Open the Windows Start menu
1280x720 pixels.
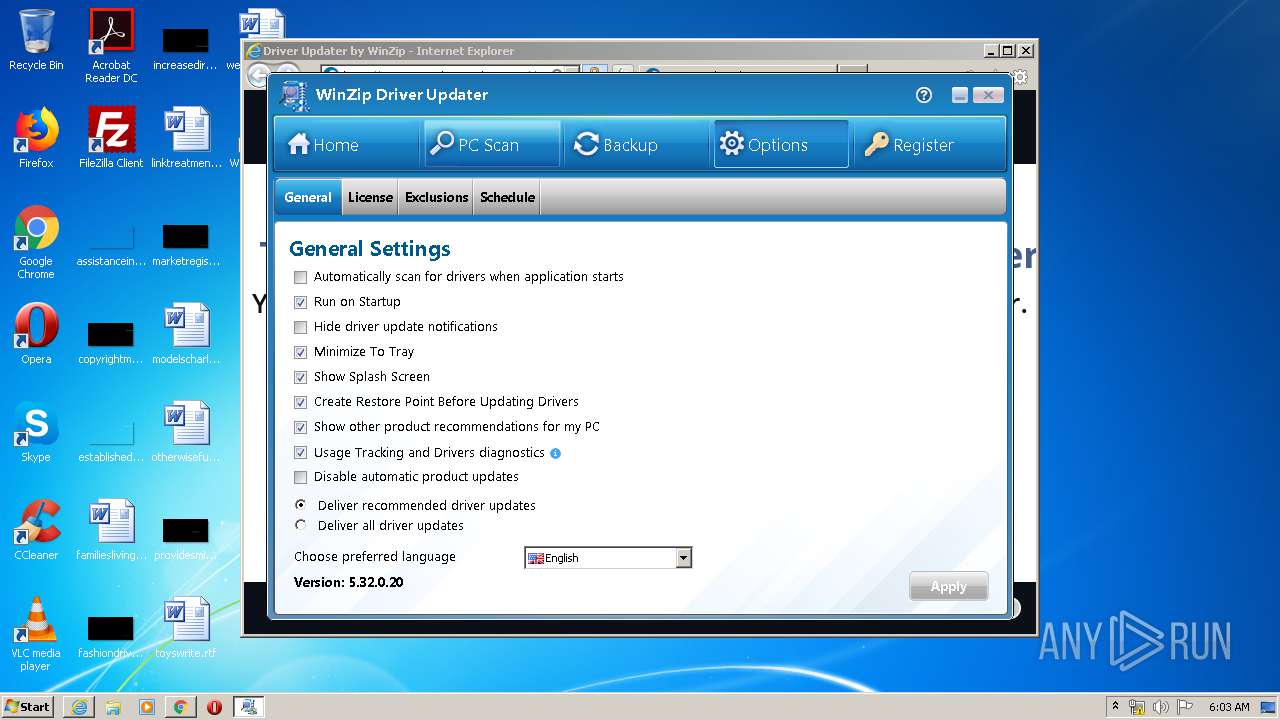[x=28, y=707]
